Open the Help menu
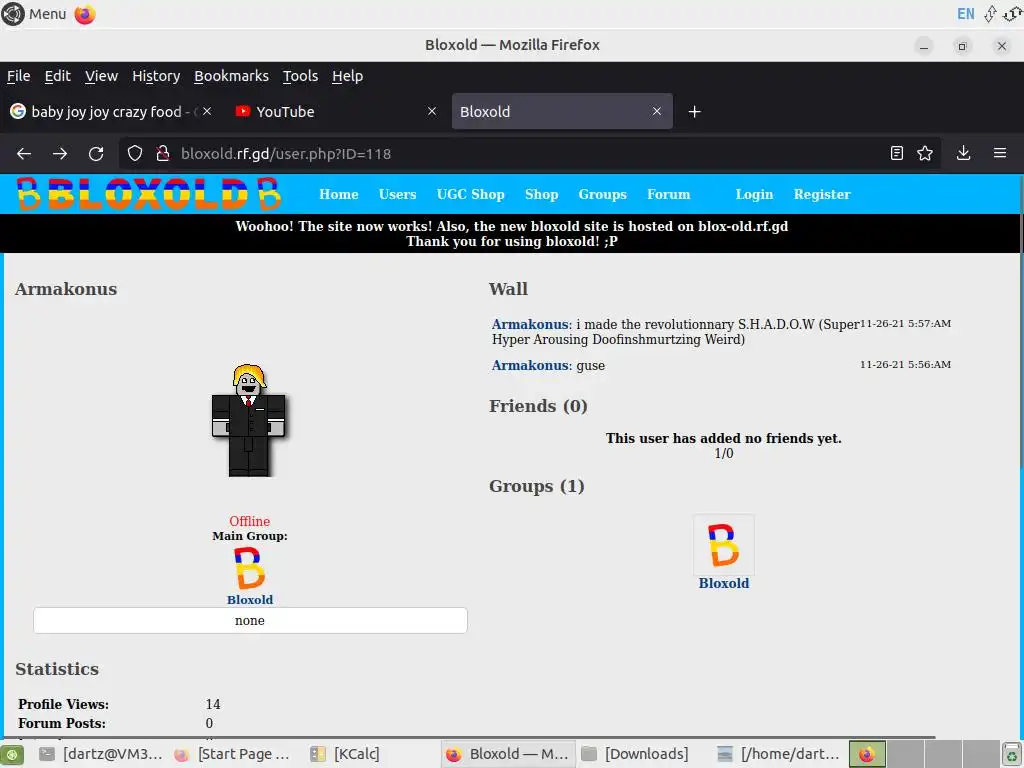Viewport: 1024px width, 768px height. [347, 76]
